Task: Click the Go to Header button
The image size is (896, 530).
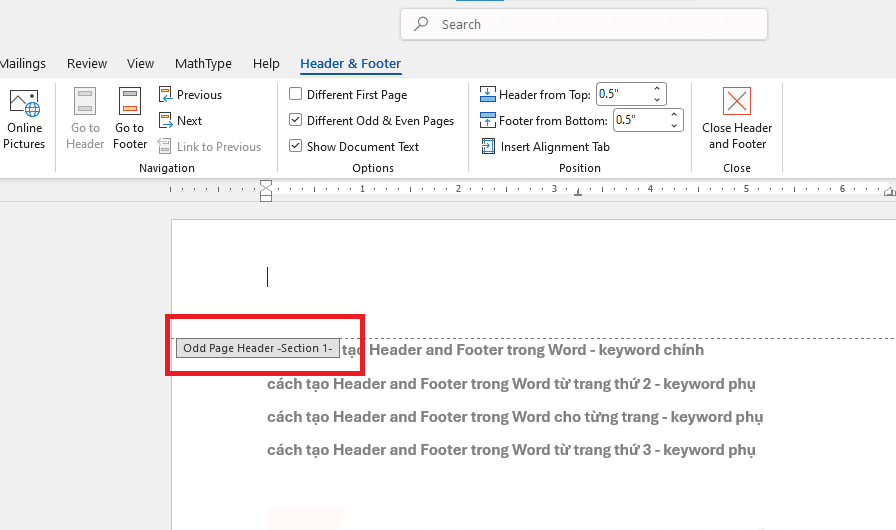Action: tap(85, 120)
